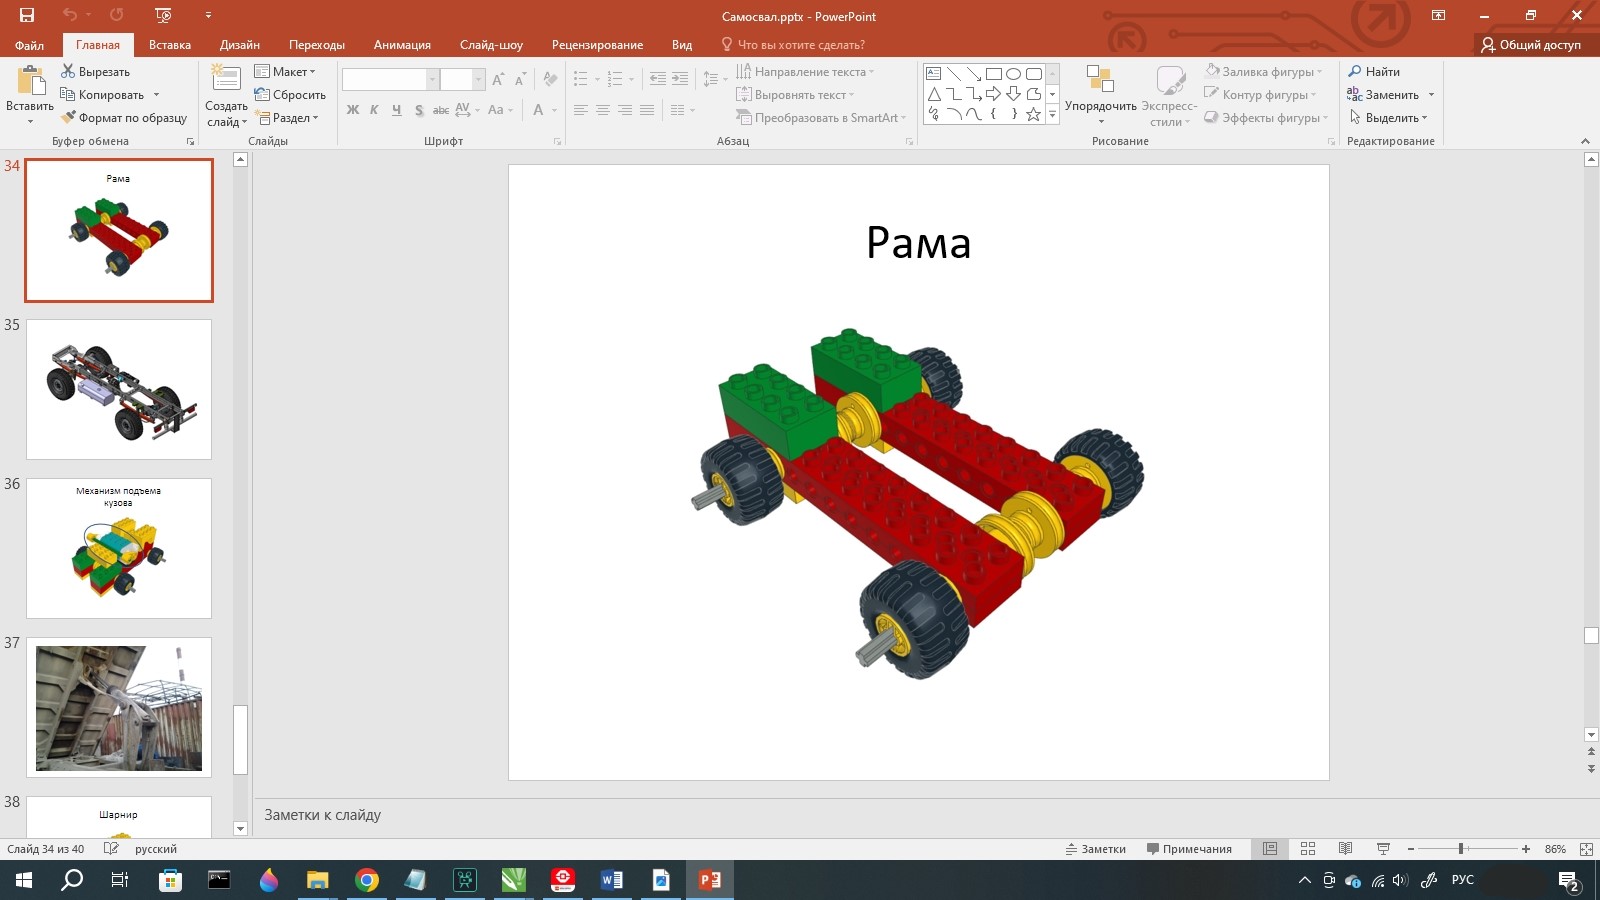Toggle the Notes pane in status bar
This screenshot has width=1600, height=900.
coord(1096,849)
